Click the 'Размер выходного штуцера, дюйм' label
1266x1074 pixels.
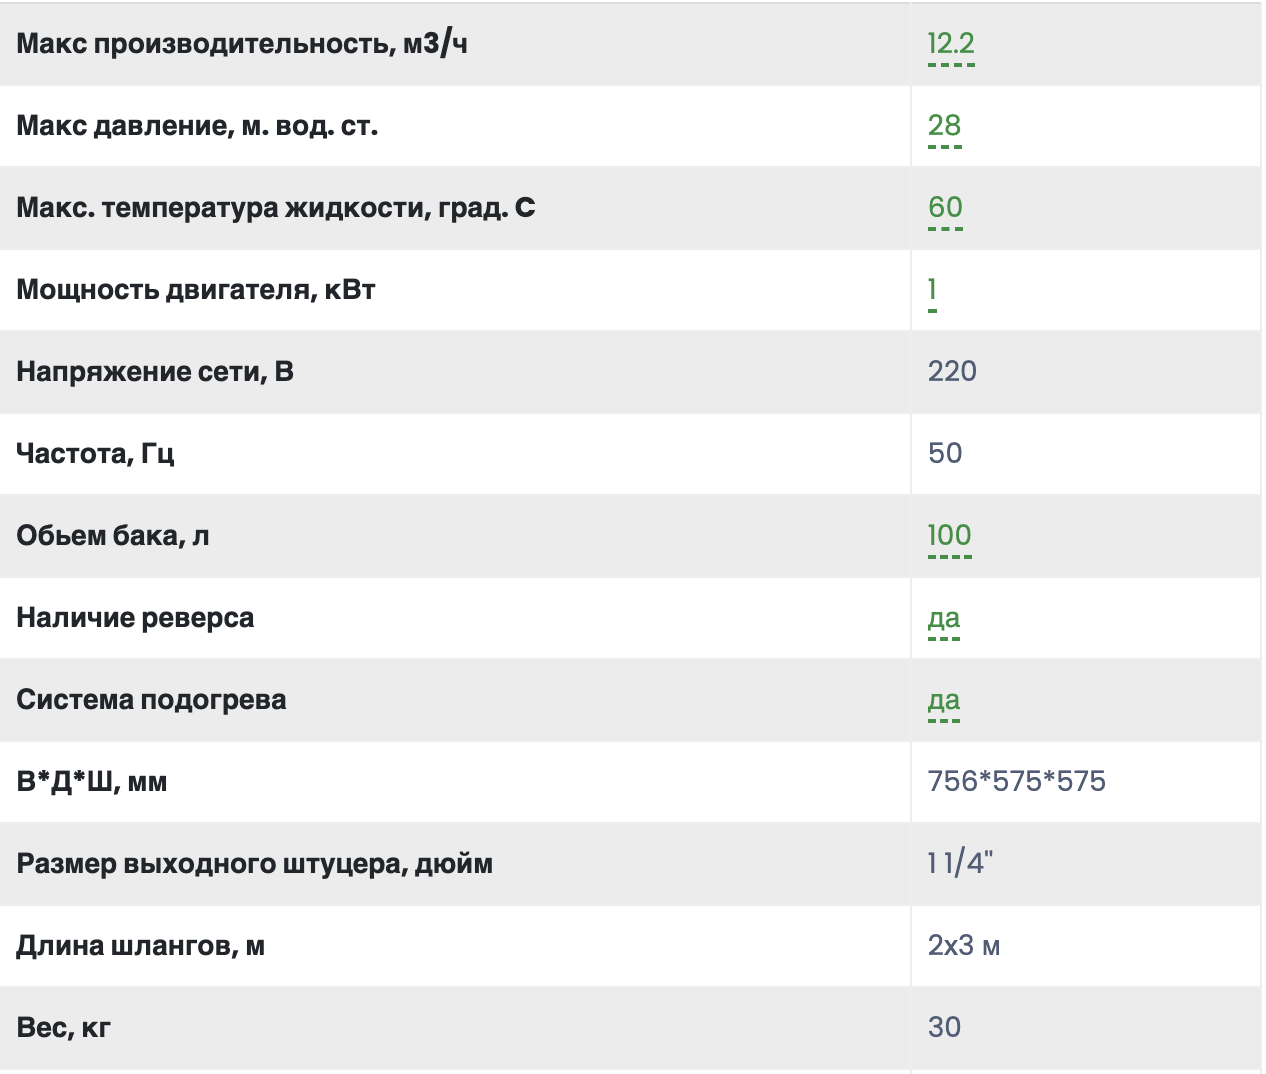point(254,864)
